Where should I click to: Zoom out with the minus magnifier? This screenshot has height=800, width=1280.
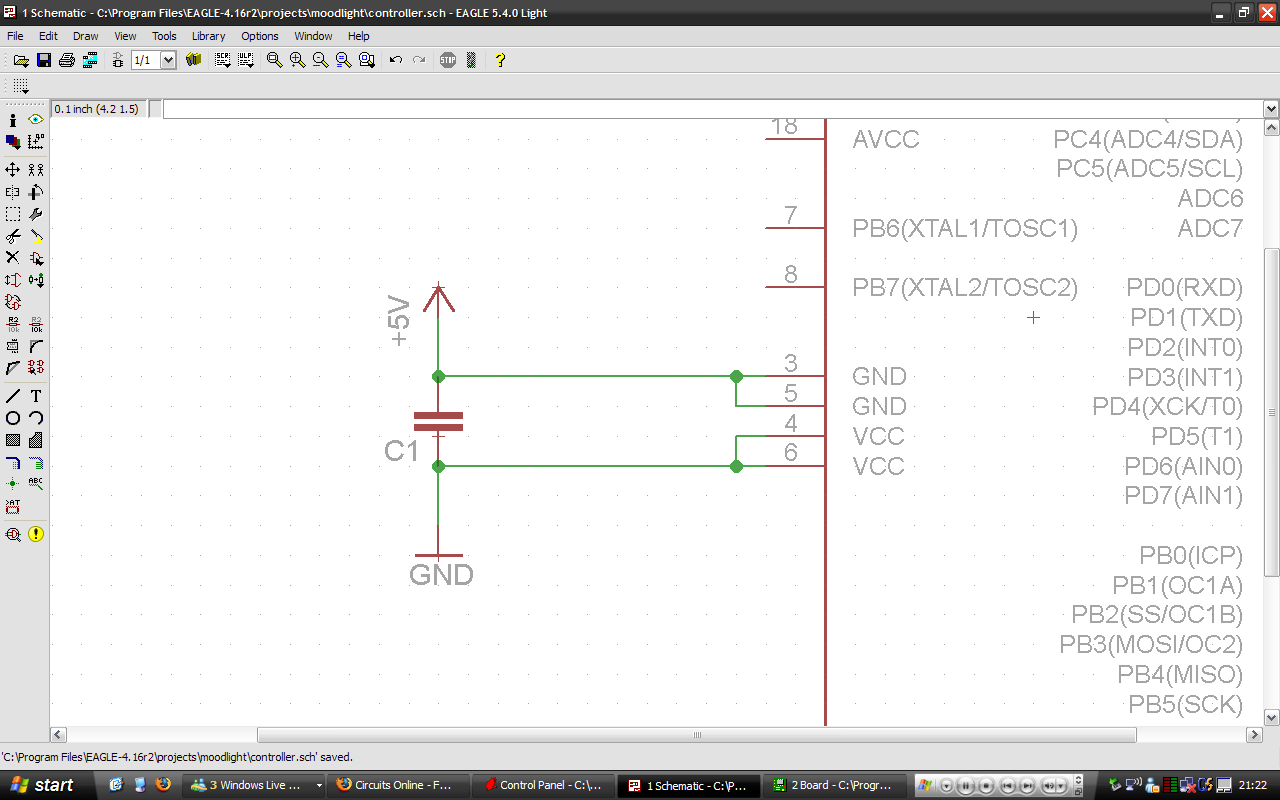pyautogui.click(x=321, y=60)
